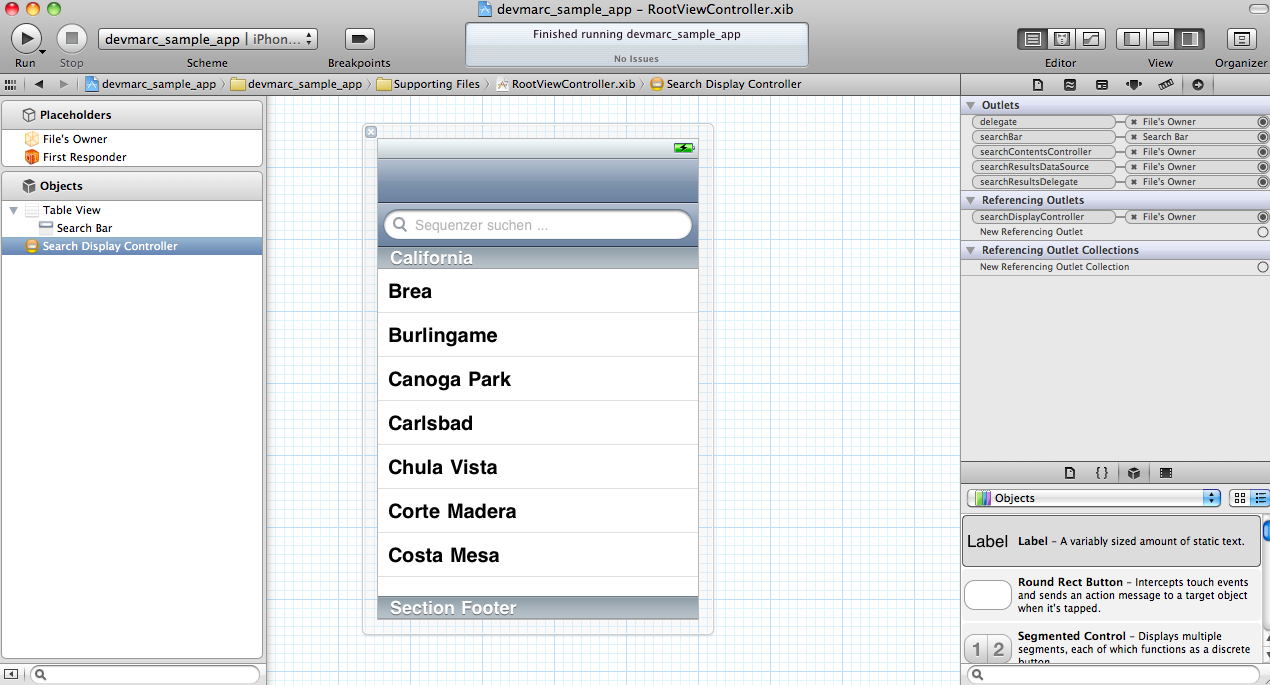Screen dimensions: 1270x685
Task: Open the Connections inspector
Action: [1199, 84]
